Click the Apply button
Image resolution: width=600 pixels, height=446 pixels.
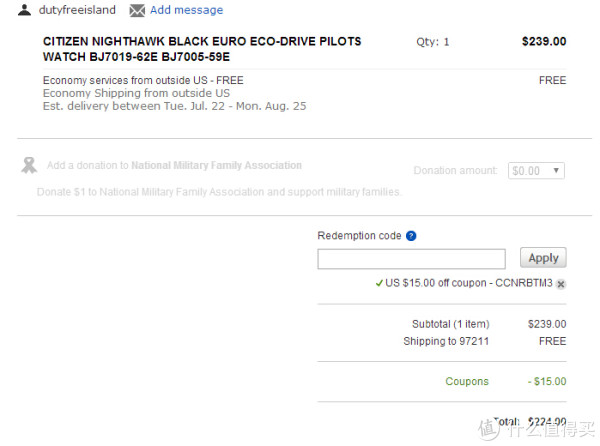tap(543, 258)
